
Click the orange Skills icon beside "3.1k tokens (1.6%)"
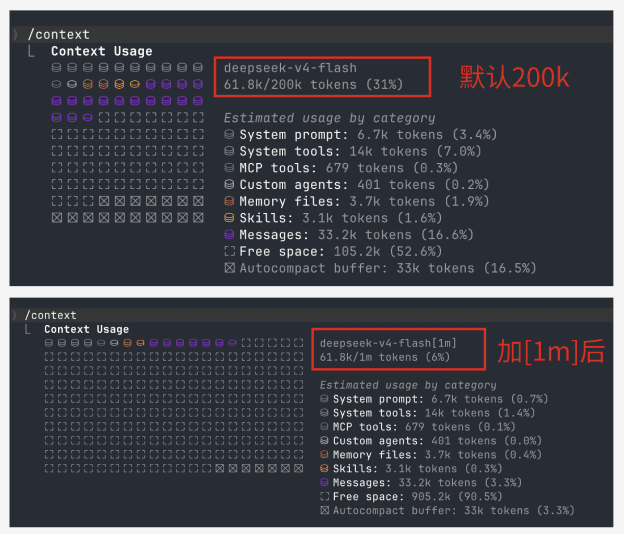(229, 218)
